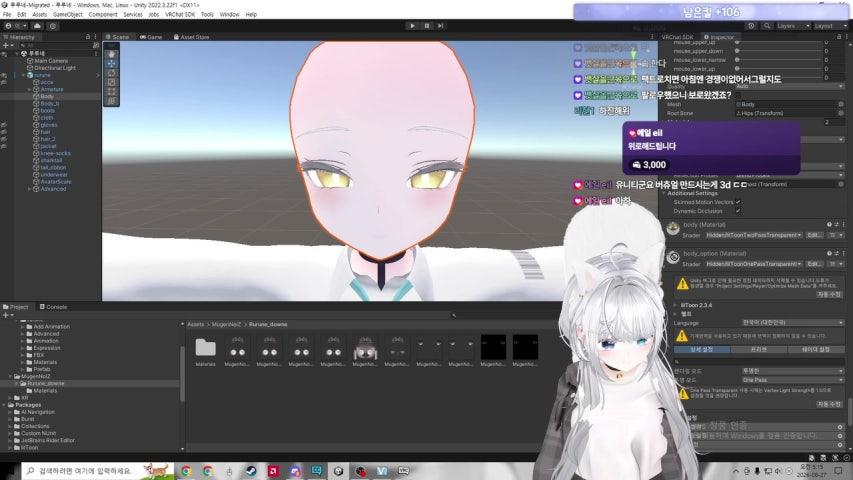Click the Hierarchy create plus button
The width and height of the screenshot is (853, 480).
[7, 46]
